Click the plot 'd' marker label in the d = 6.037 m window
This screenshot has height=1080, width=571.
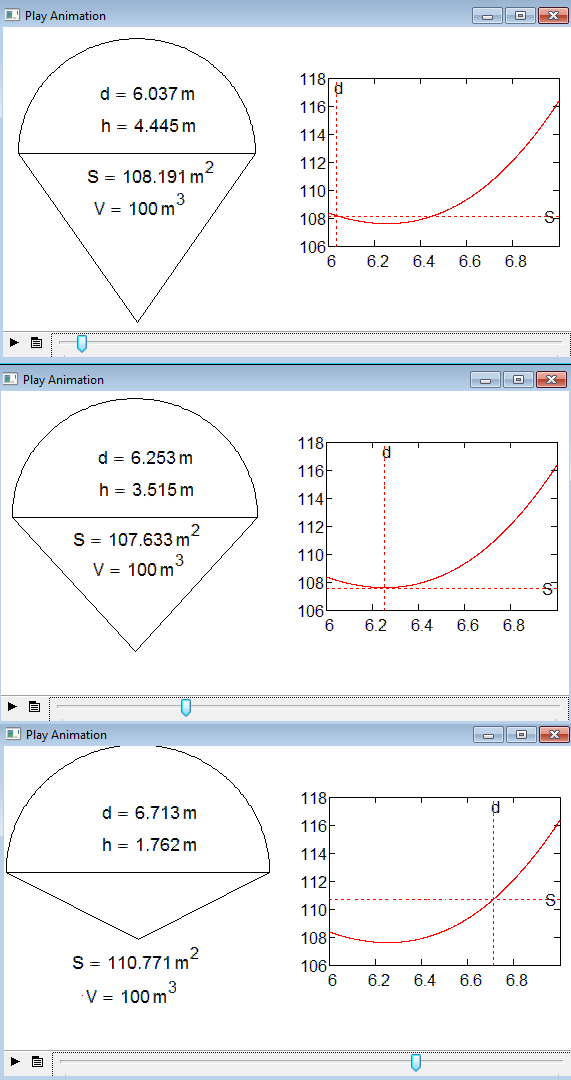tap(338, 89)
